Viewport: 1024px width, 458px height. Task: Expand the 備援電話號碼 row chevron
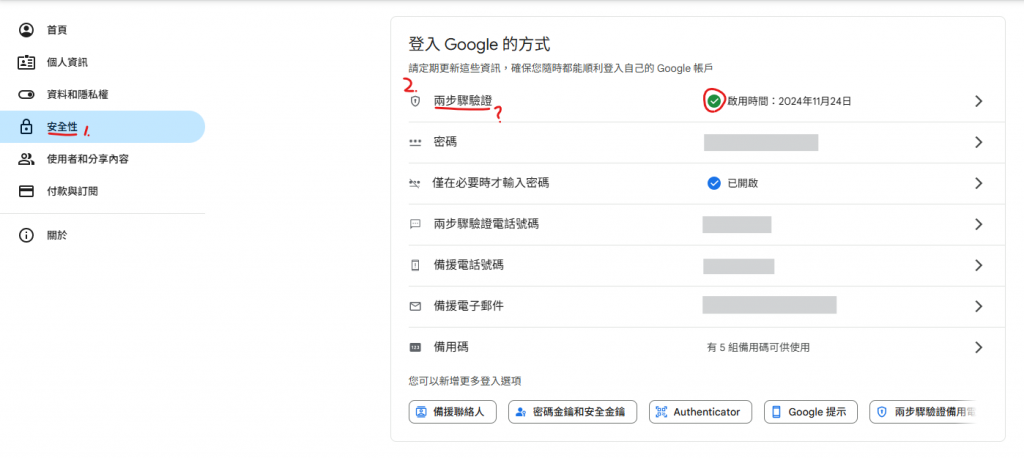tap(978, 265)
